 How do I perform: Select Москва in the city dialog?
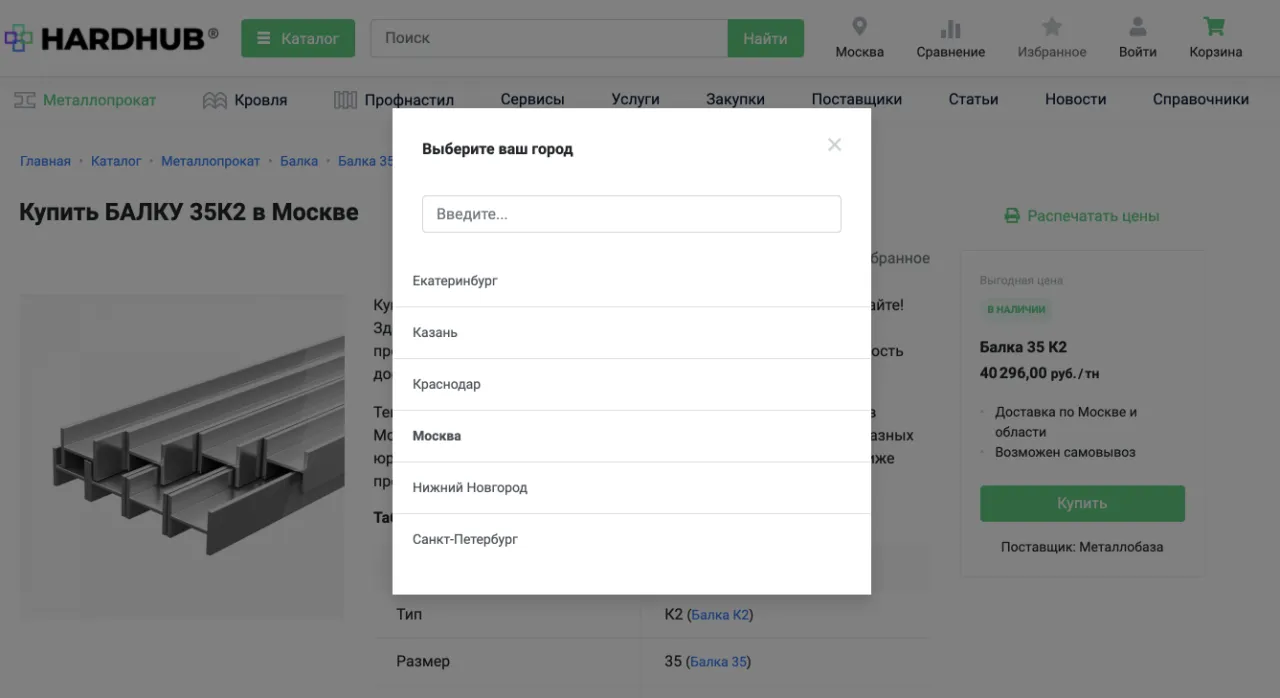[x=436, y=436]
